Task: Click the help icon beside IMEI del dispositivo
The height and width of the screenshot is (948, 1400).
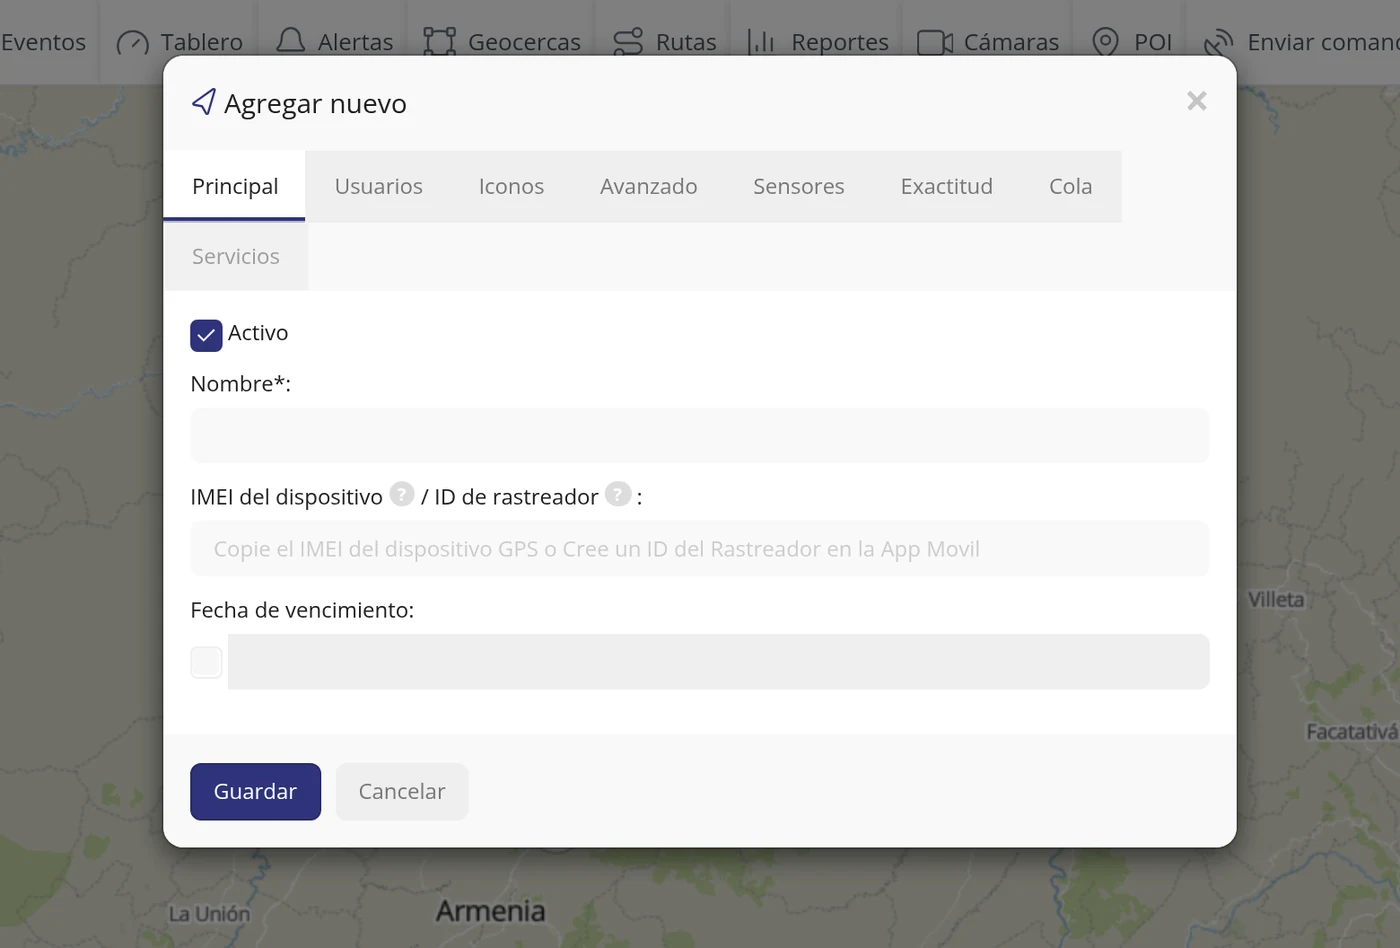Action: pos(402,494)
